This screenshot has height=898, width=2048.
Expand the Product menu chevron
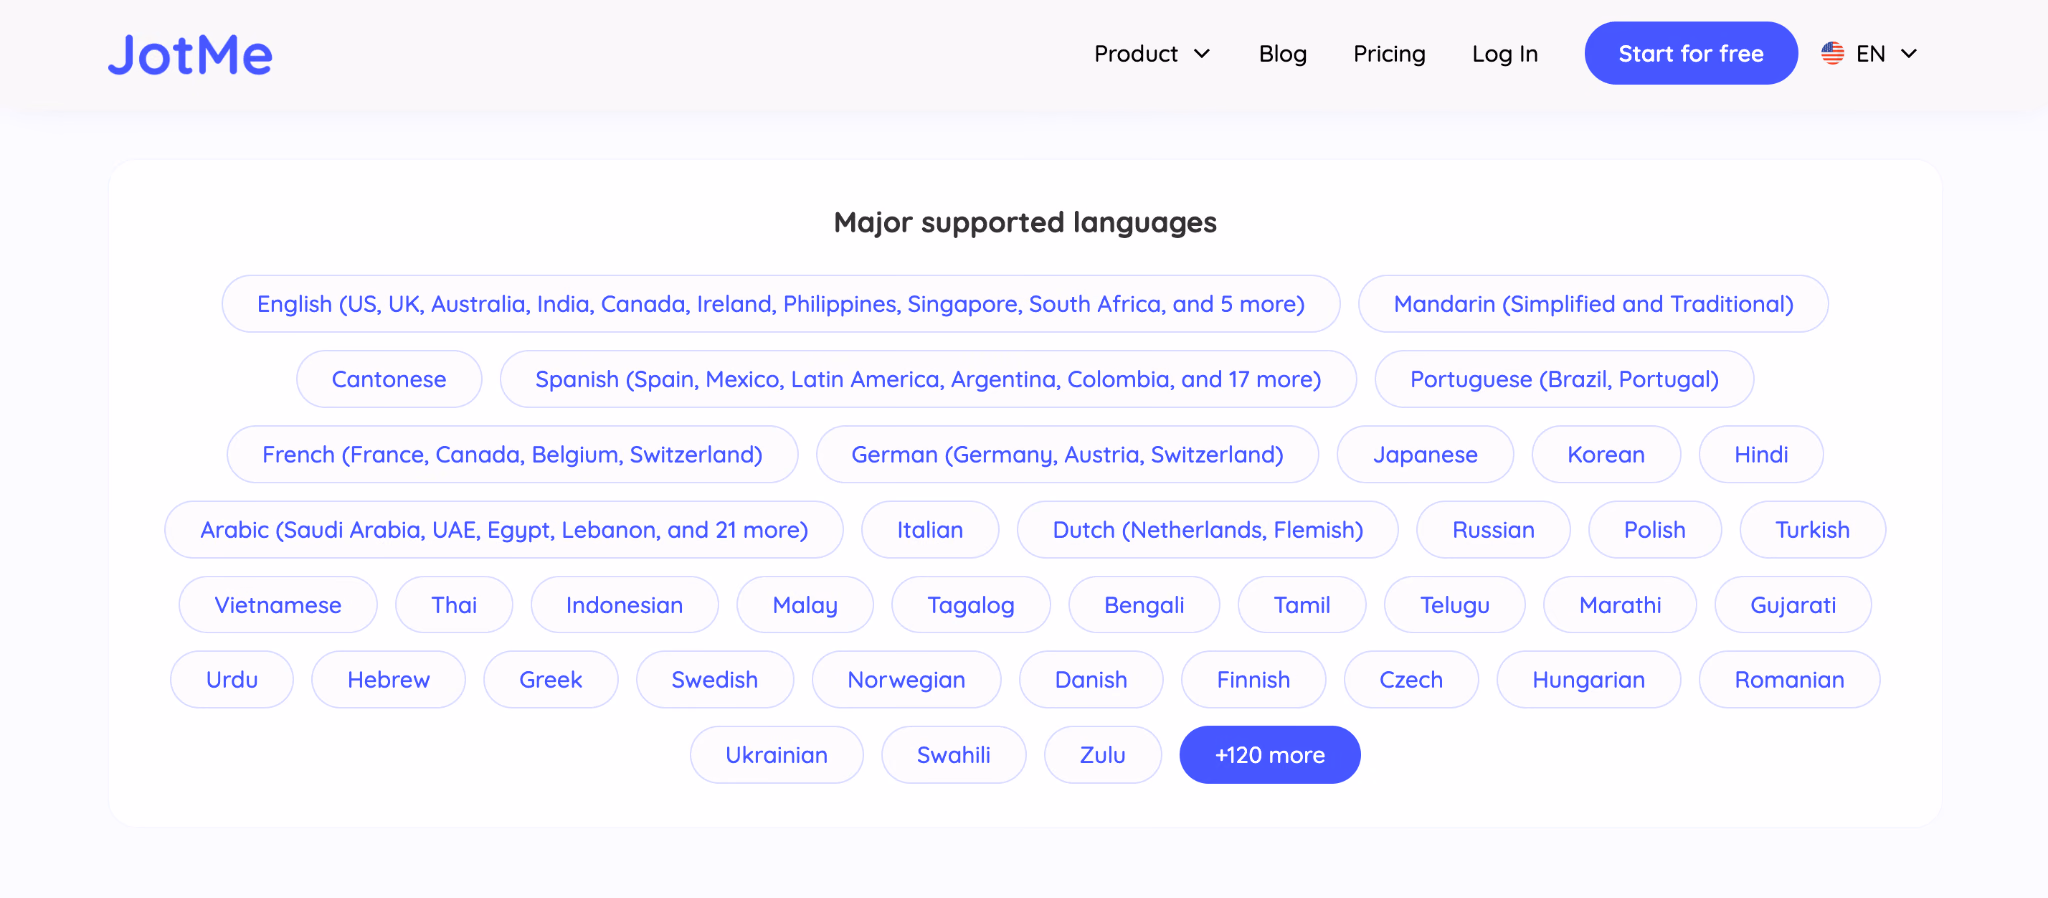(1202, 54)
